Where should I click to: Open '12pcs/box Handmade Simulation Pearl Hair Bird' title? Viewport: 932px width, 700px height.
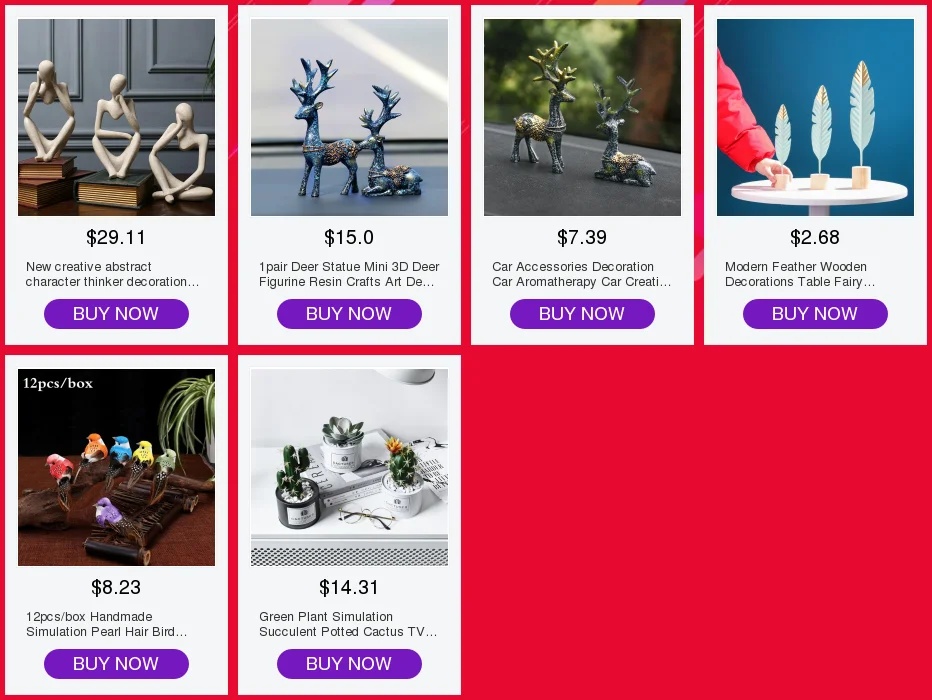pos(106,624)
